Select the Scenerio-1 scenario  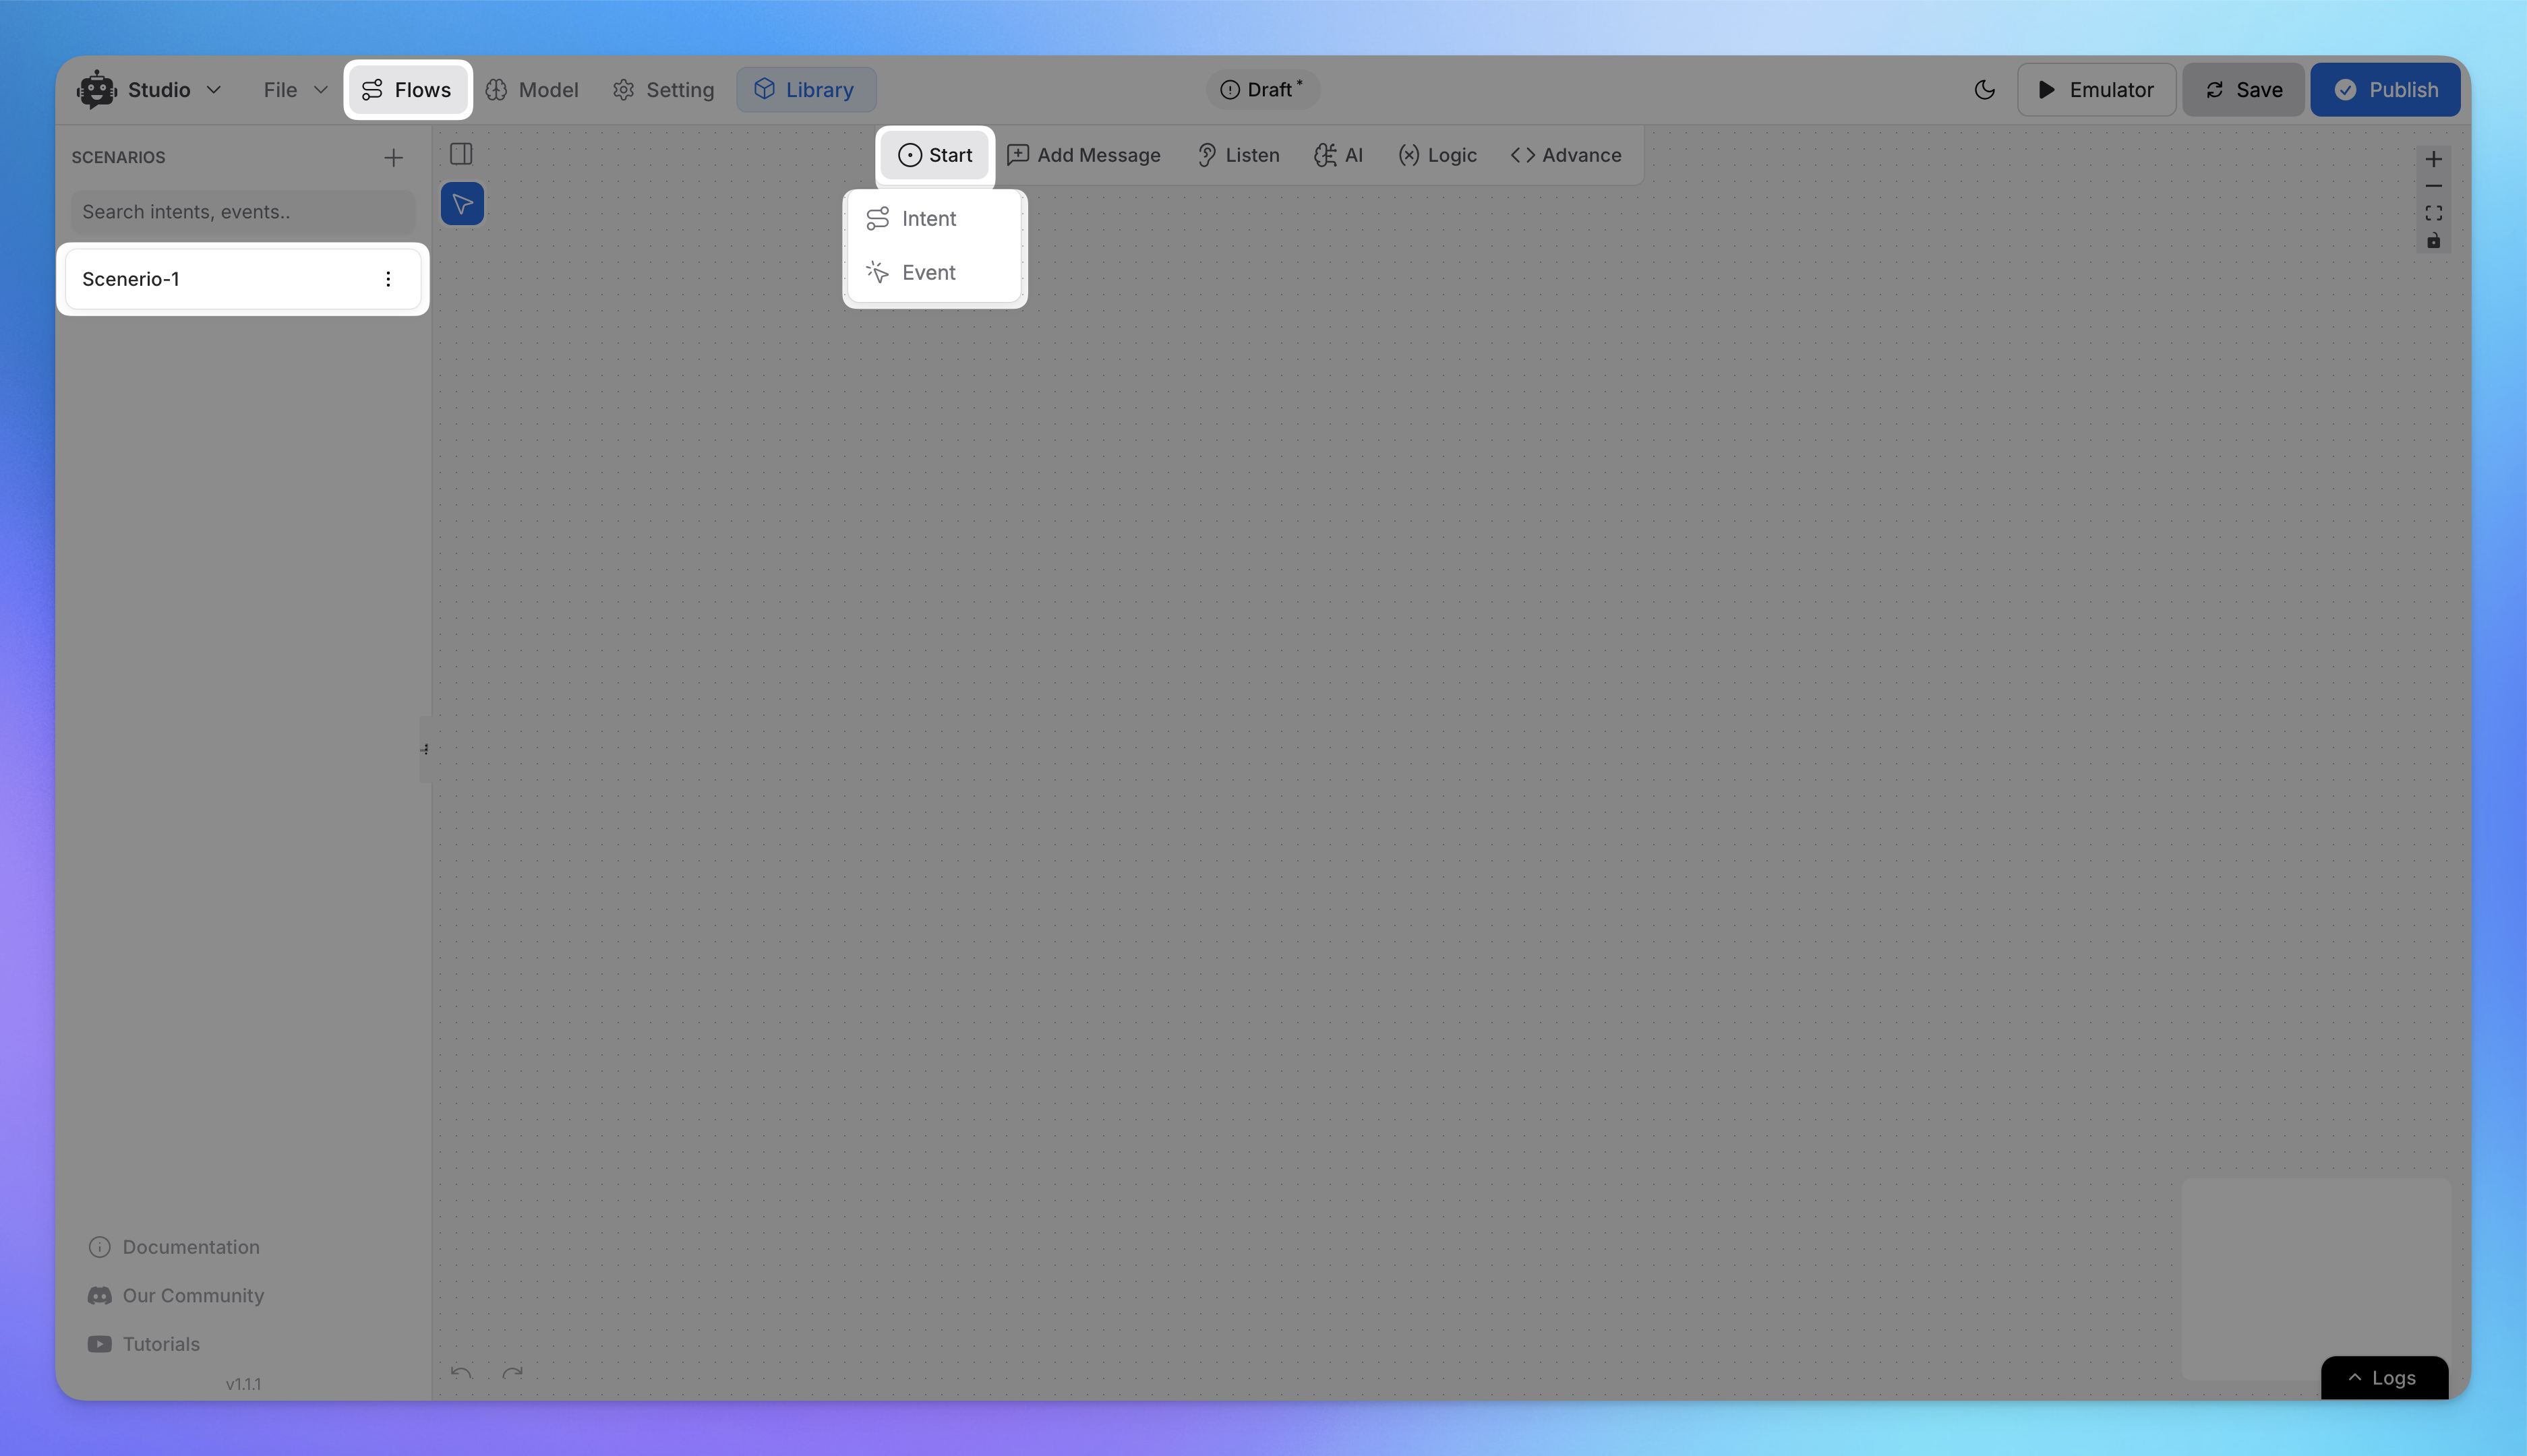click(243, 279)
